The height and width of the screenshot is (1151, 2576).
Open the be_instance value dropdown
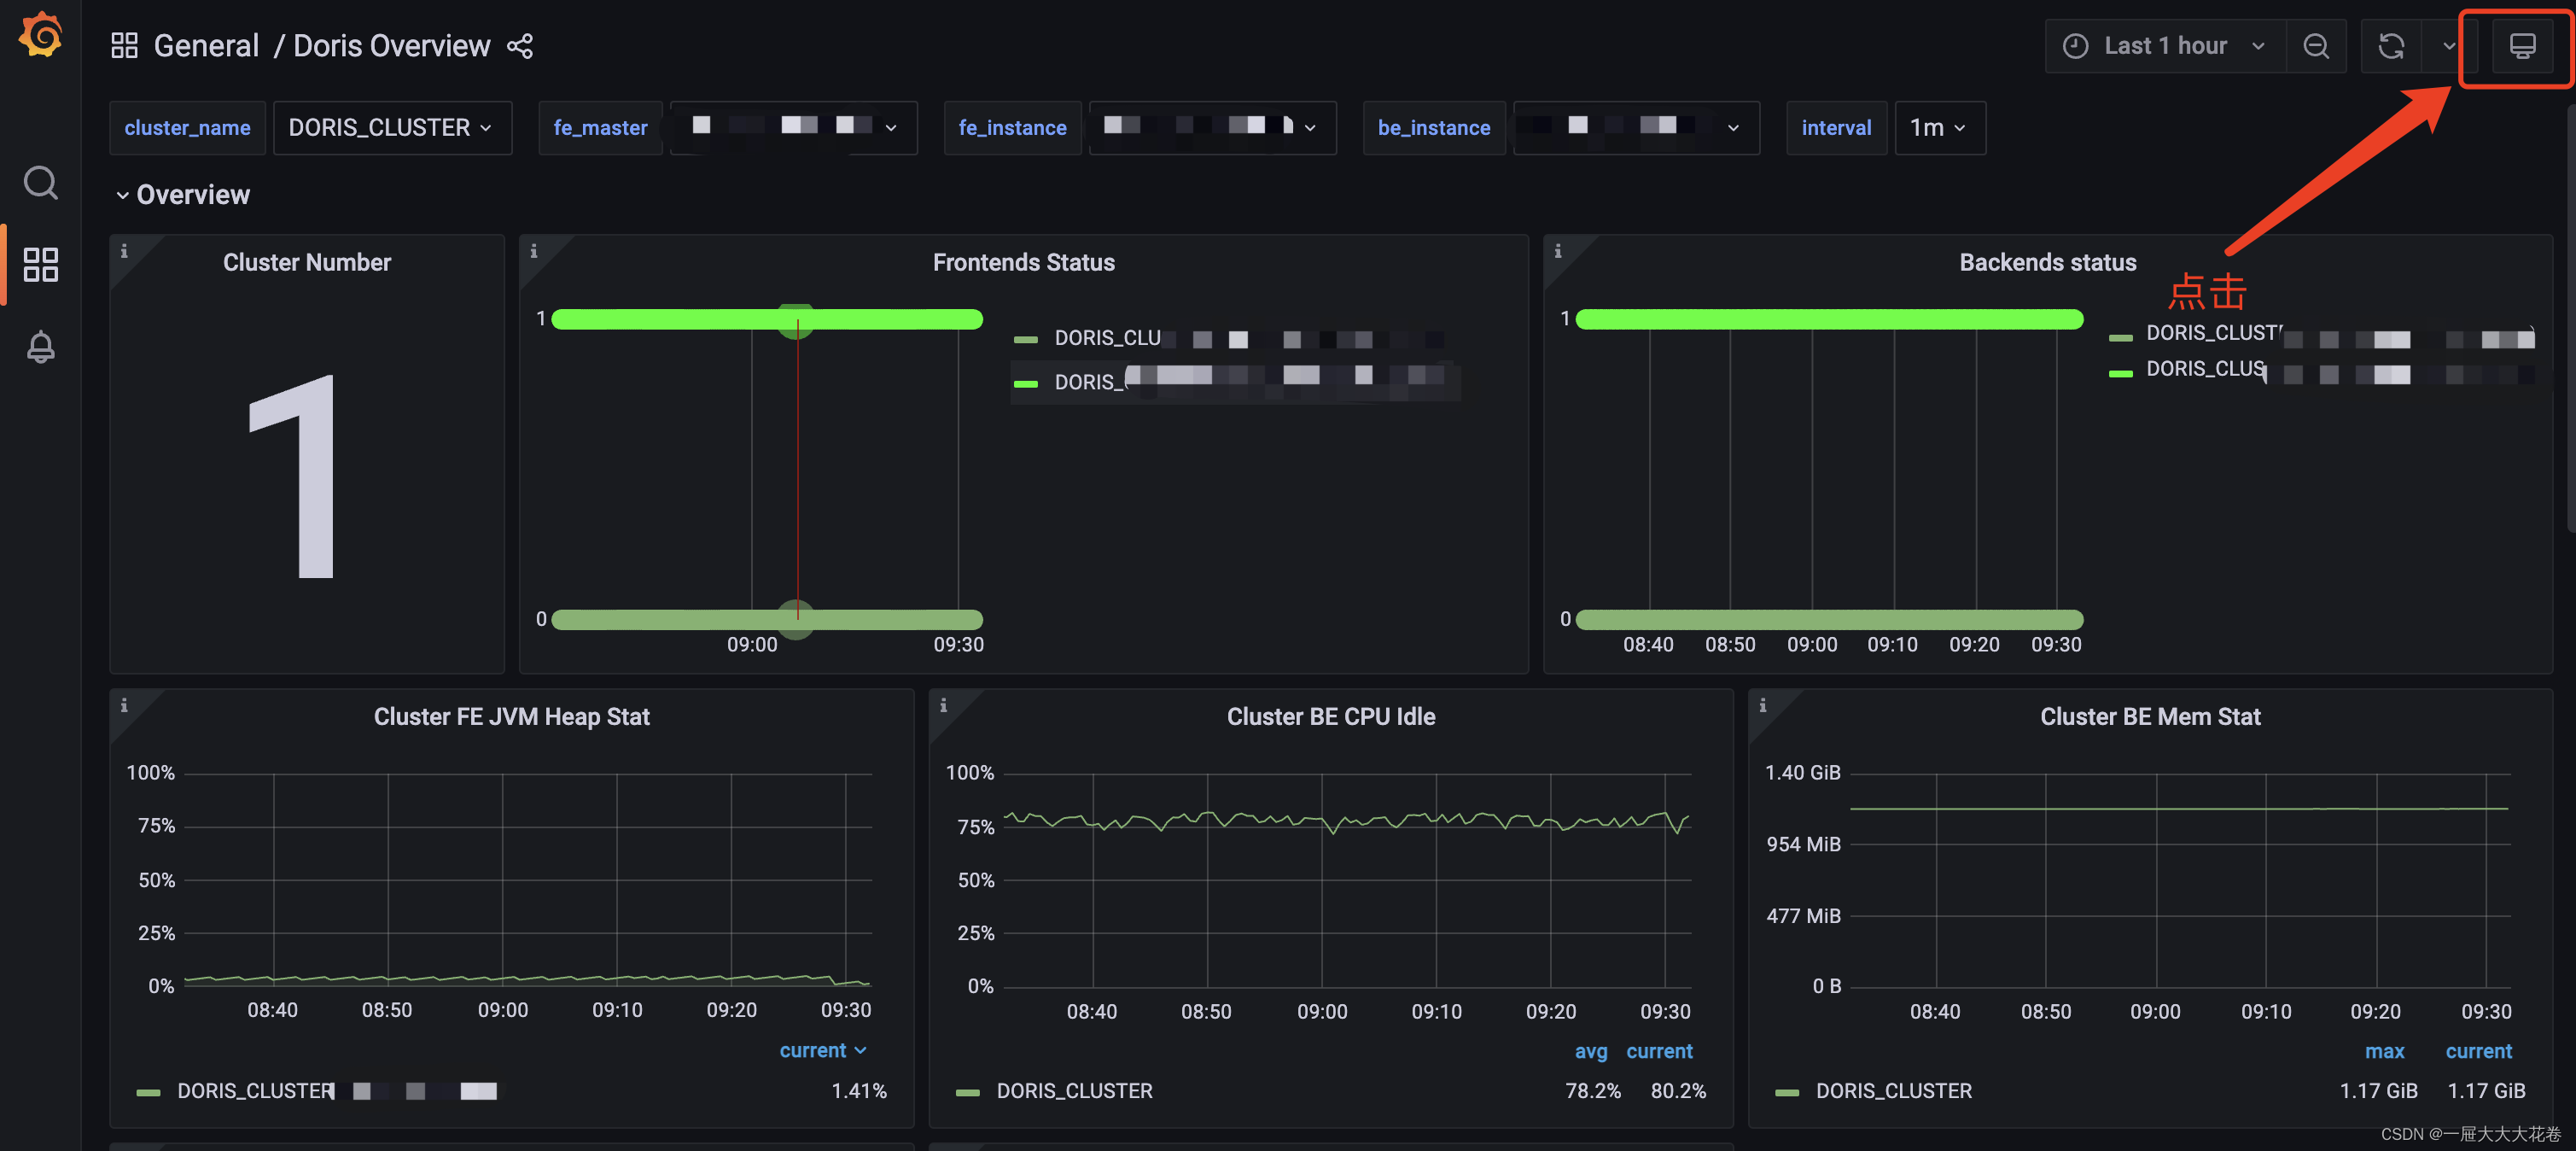click(x=1636, y=128)
